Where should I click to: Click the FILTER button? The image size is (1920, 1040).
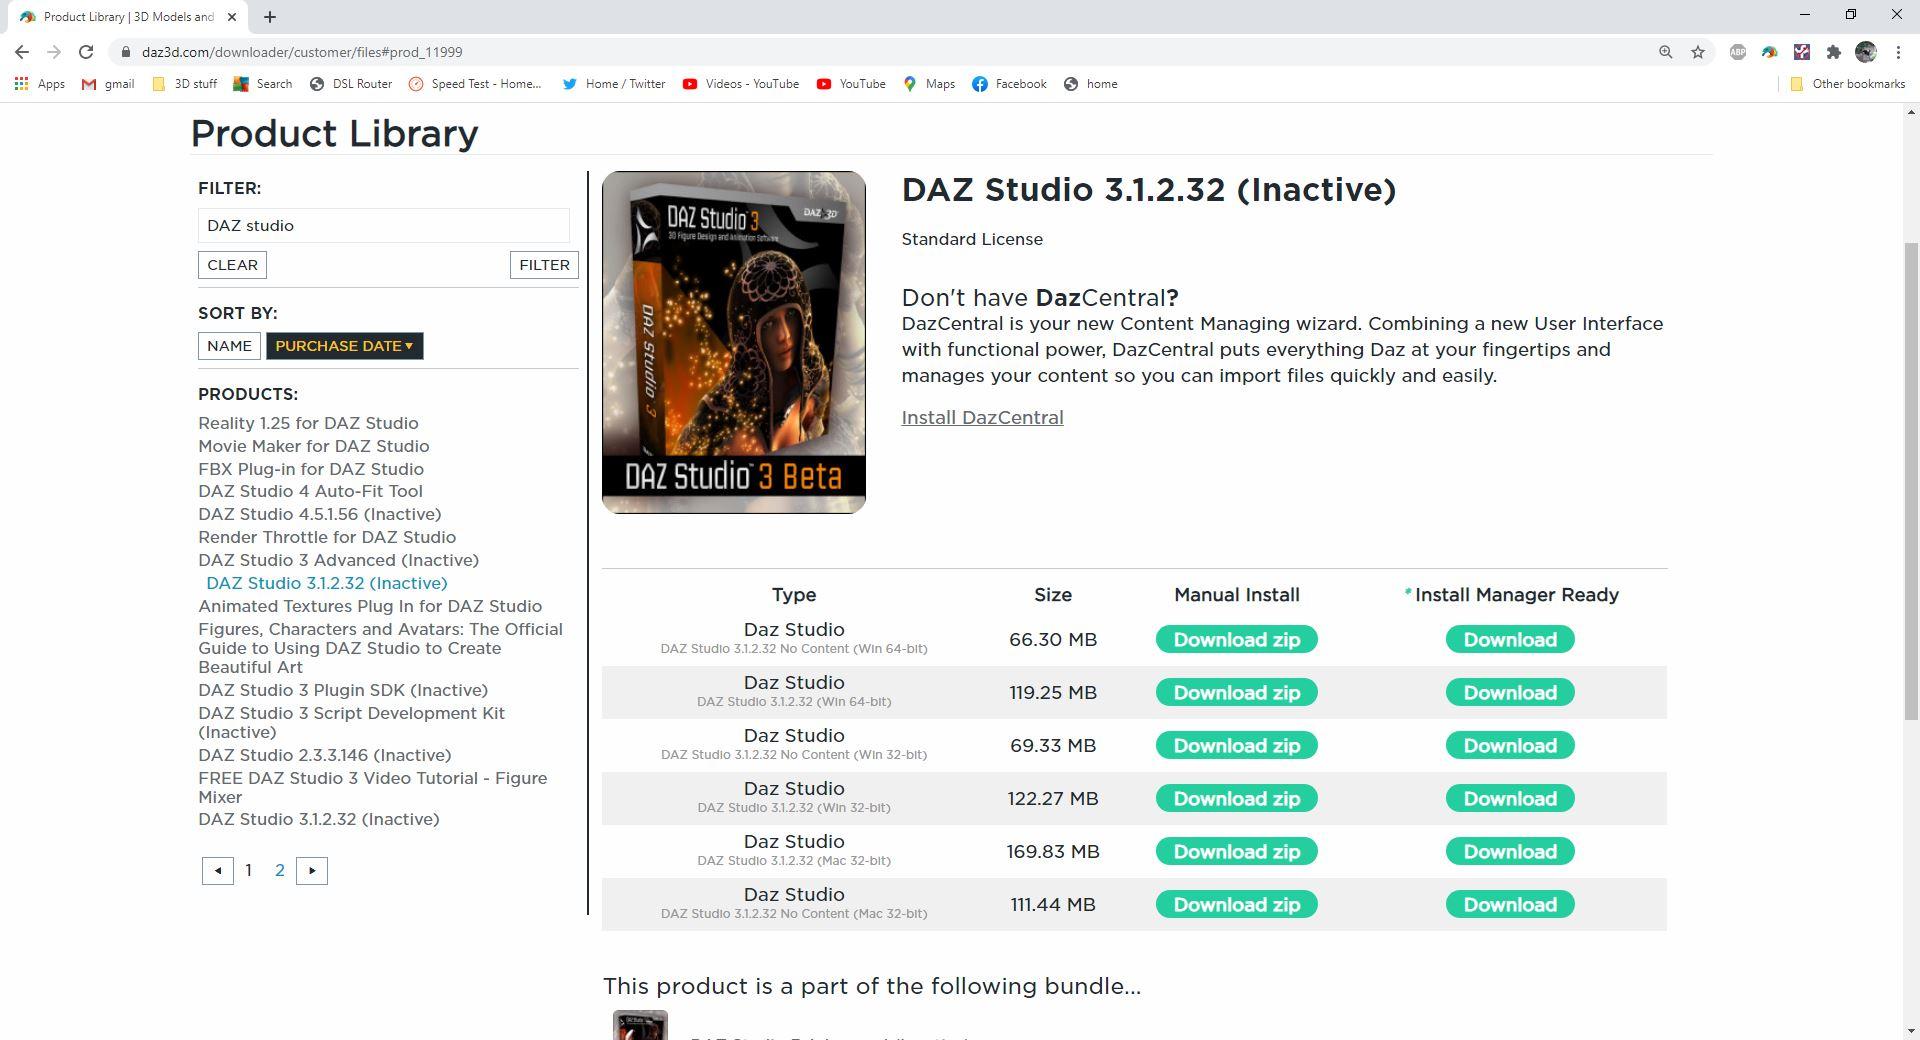[x=544, y=265]
